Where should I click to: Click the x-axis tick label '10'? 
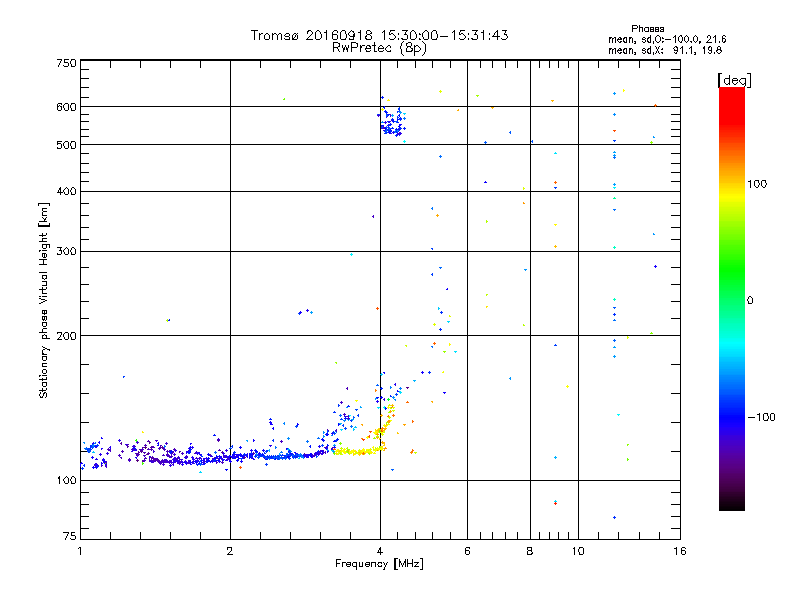click(x=578, y=551)
